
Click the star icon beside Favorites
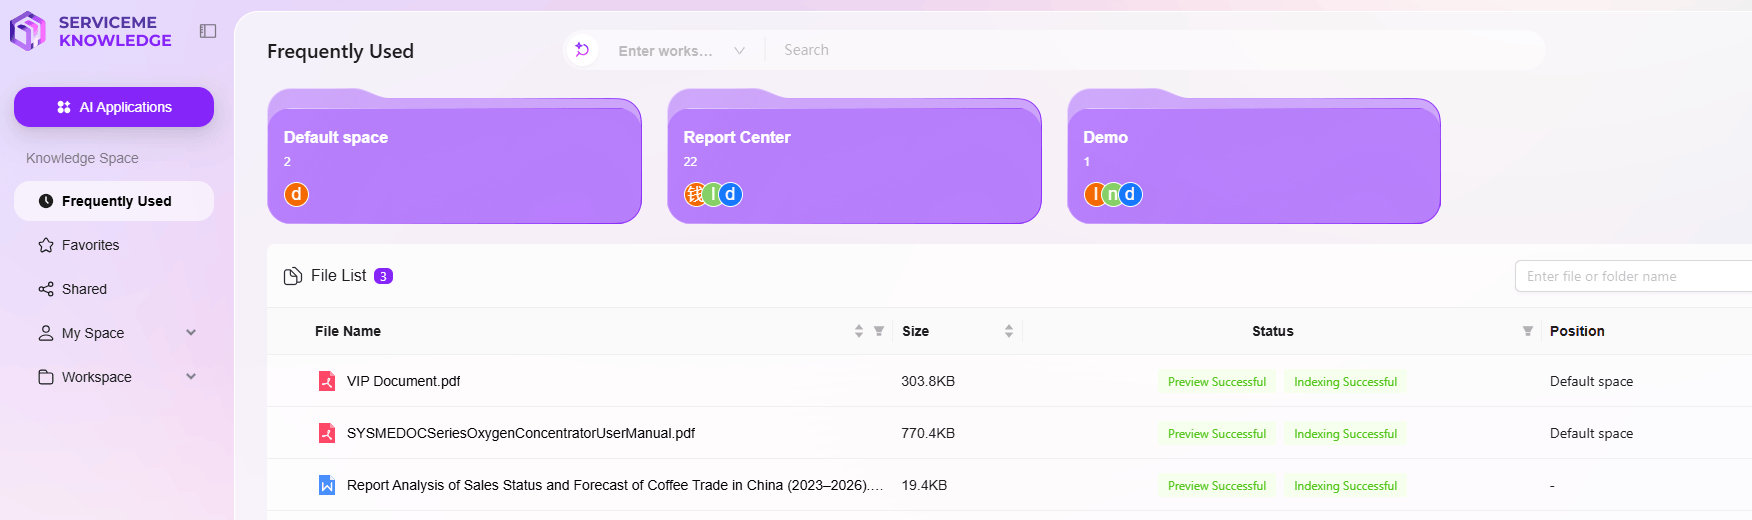[x=46, y=245]
